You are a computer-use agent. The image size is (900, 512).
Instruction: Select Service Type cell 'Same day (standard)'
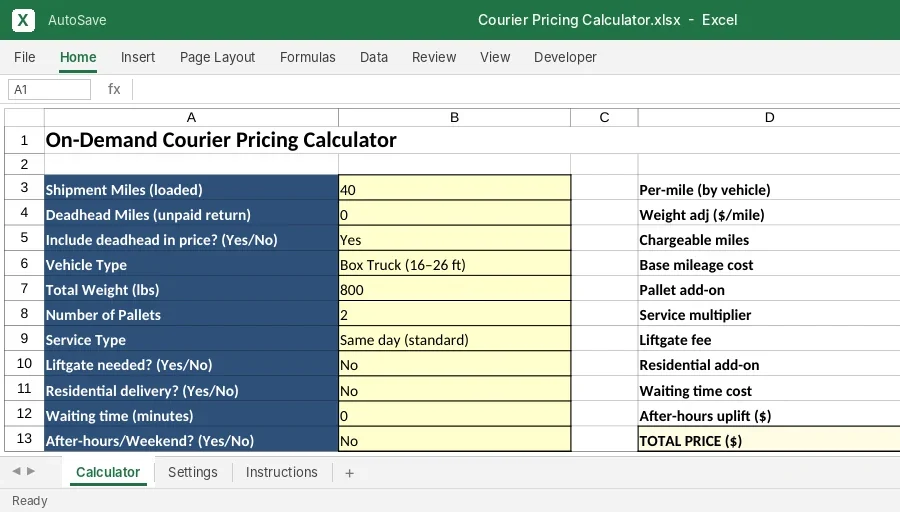pyautogui.click(x=455, y=339)
